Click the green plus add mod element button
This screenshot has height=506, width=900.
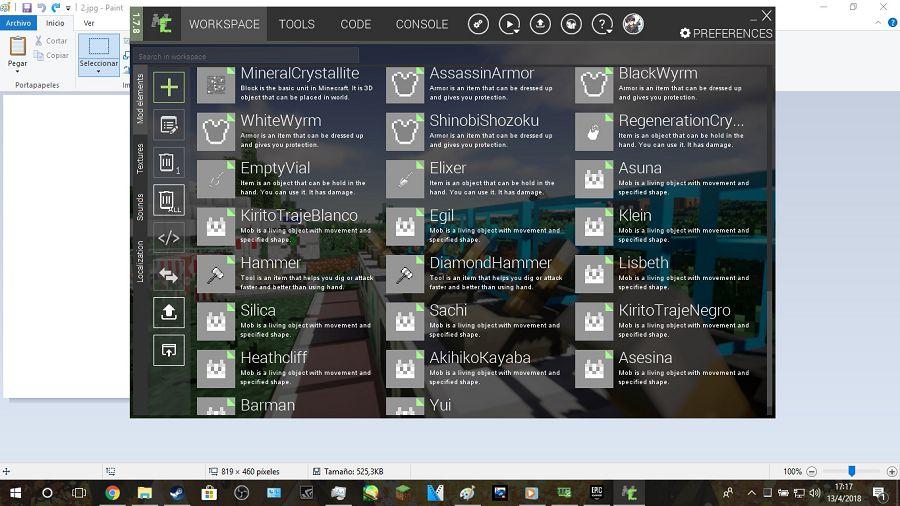pos(169,87)
